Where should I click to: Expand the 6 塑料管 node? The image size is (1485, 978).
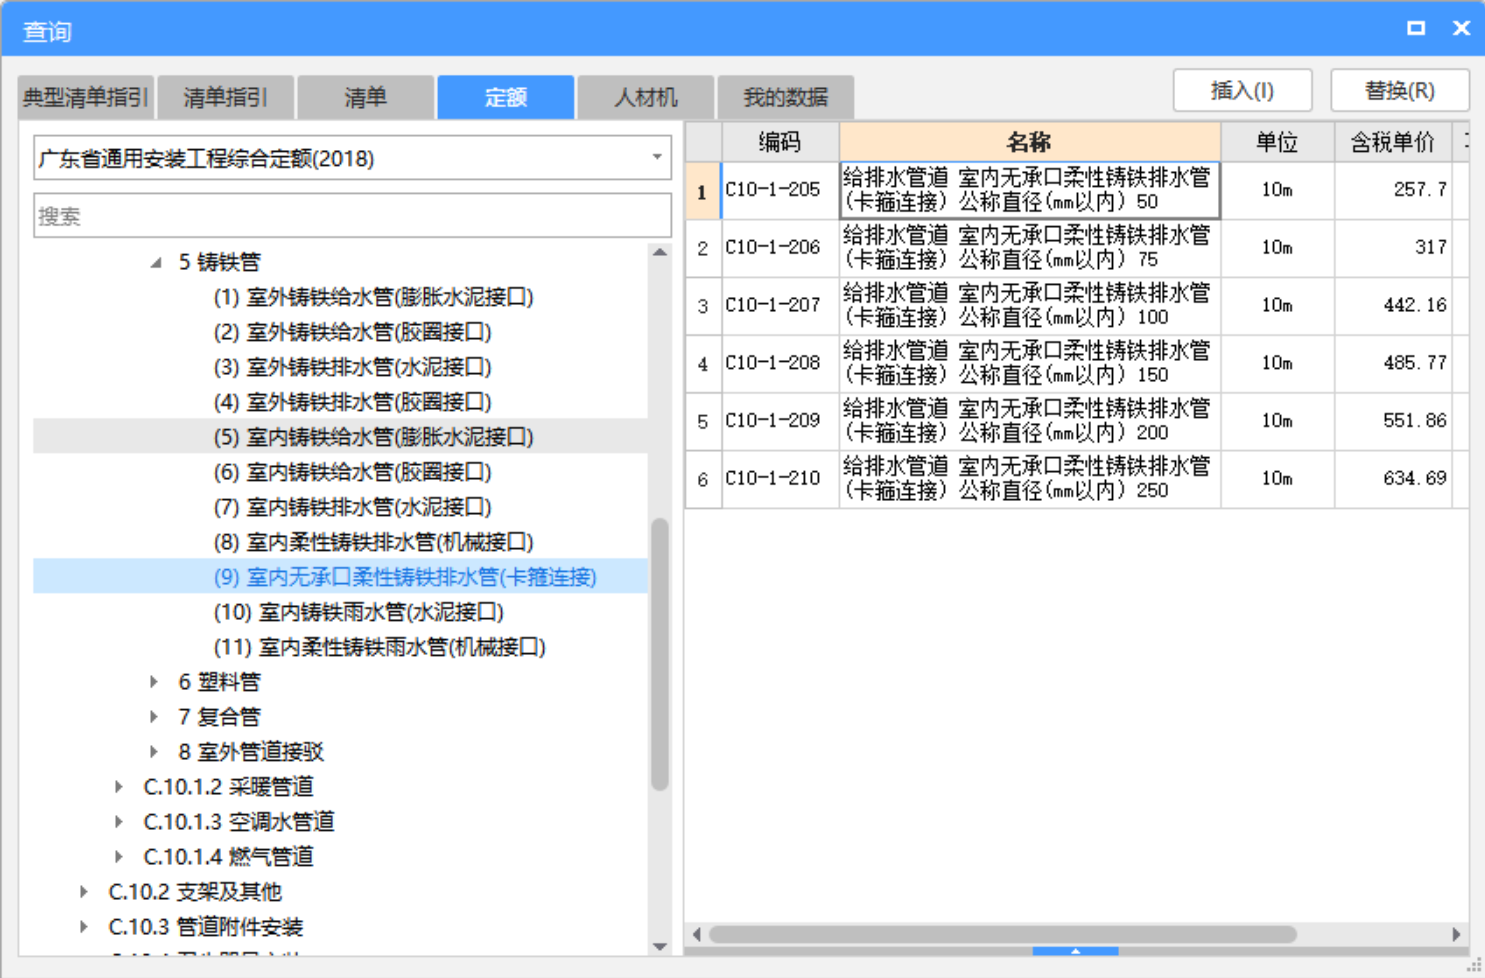(154, 682)
